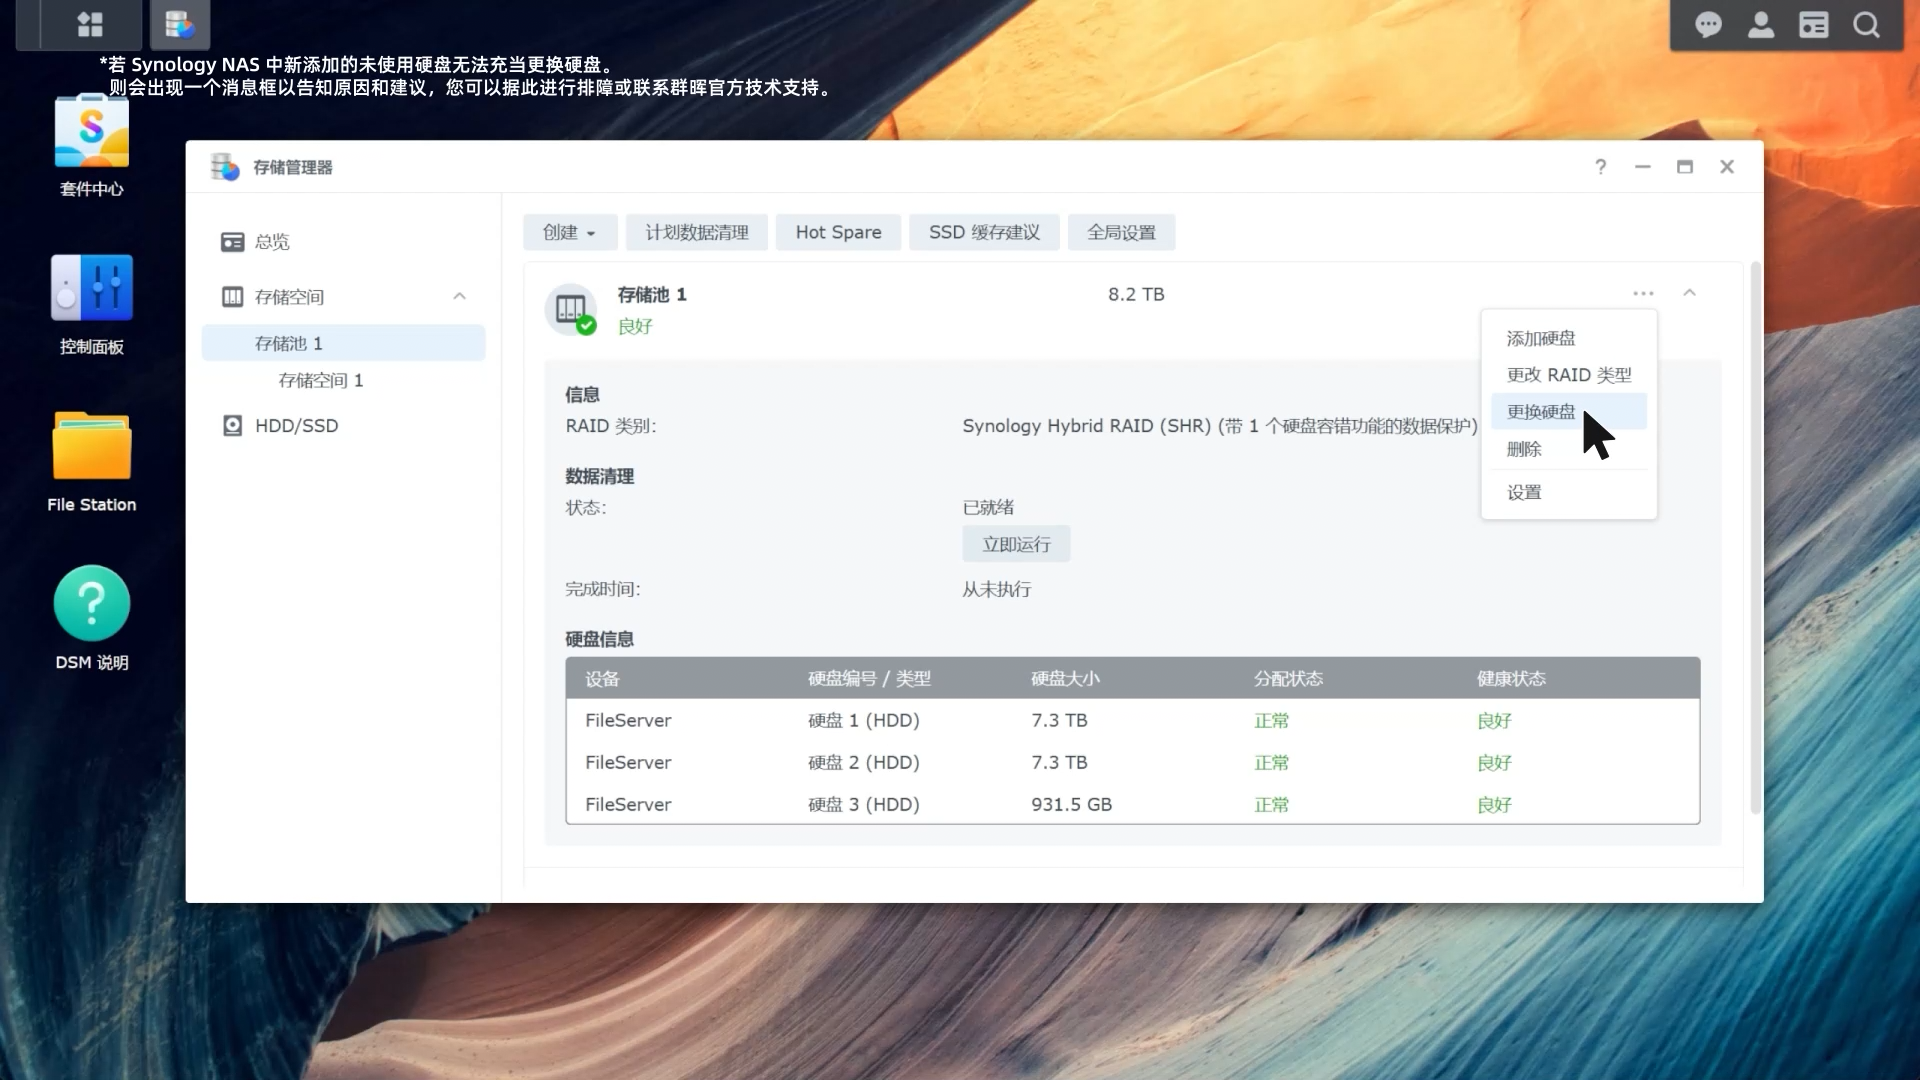Select the 硬盘 2 (HDD) row

[x=1132, y=762]
